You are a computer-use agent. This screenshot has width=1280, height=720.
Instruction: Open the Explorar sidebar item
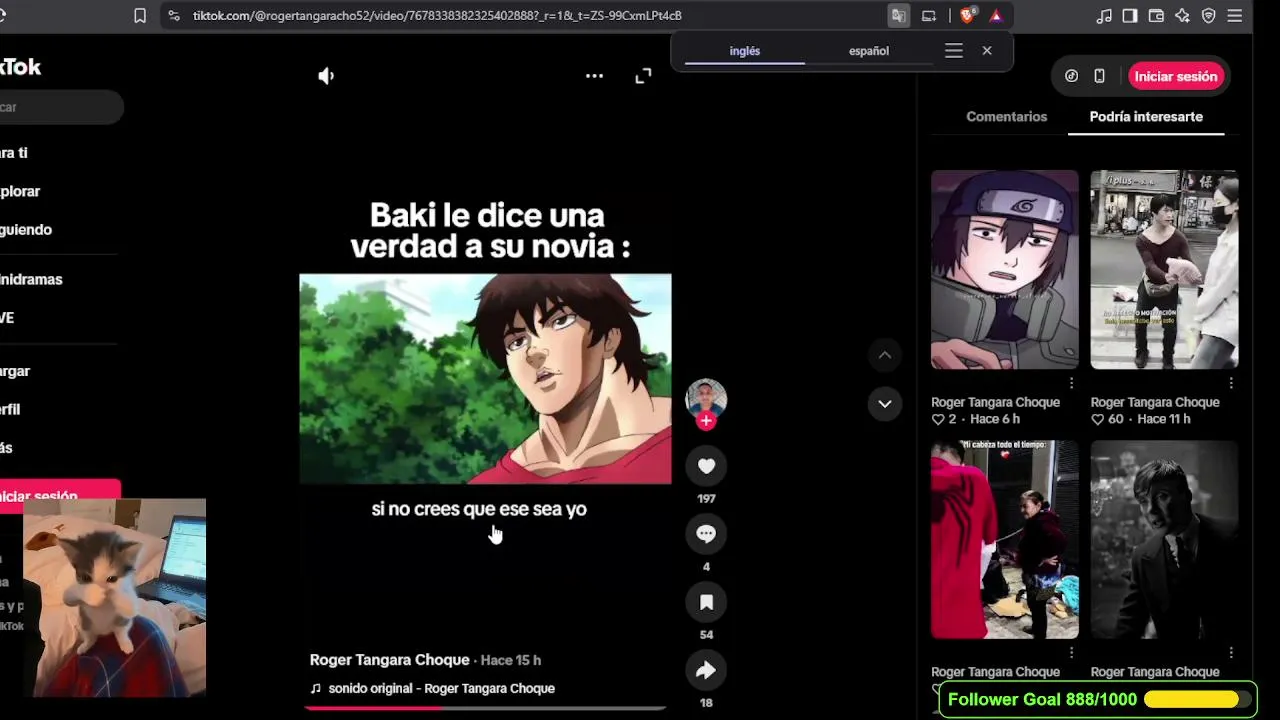coord(20,191)
